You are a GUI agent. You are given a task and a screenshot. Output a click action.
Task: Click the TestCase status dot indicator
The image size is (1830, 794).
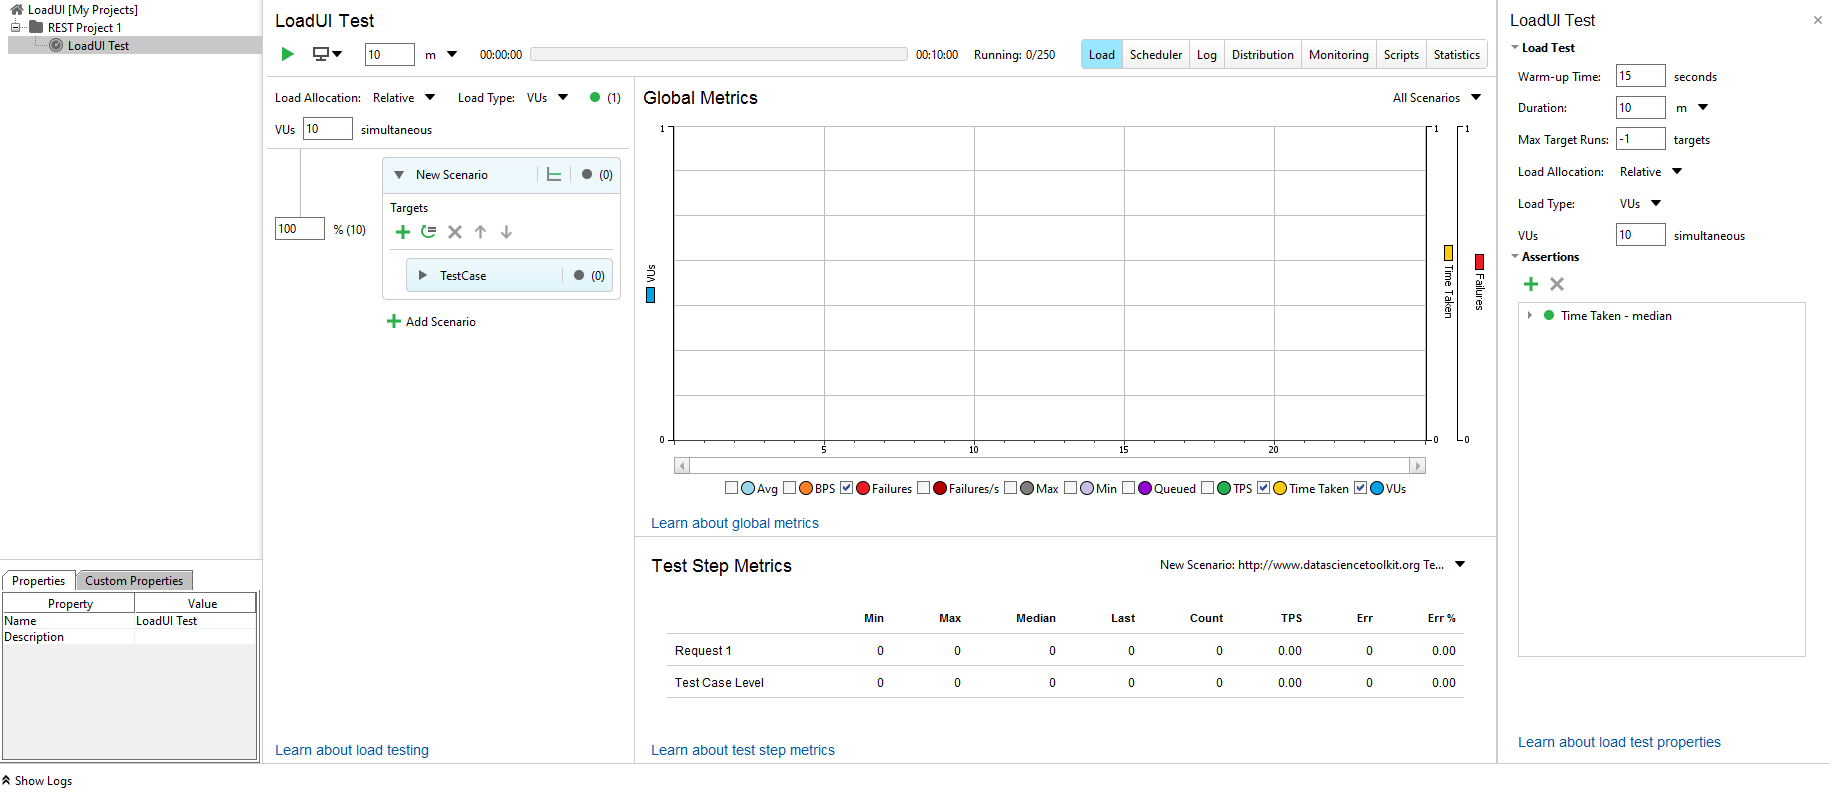579,275
